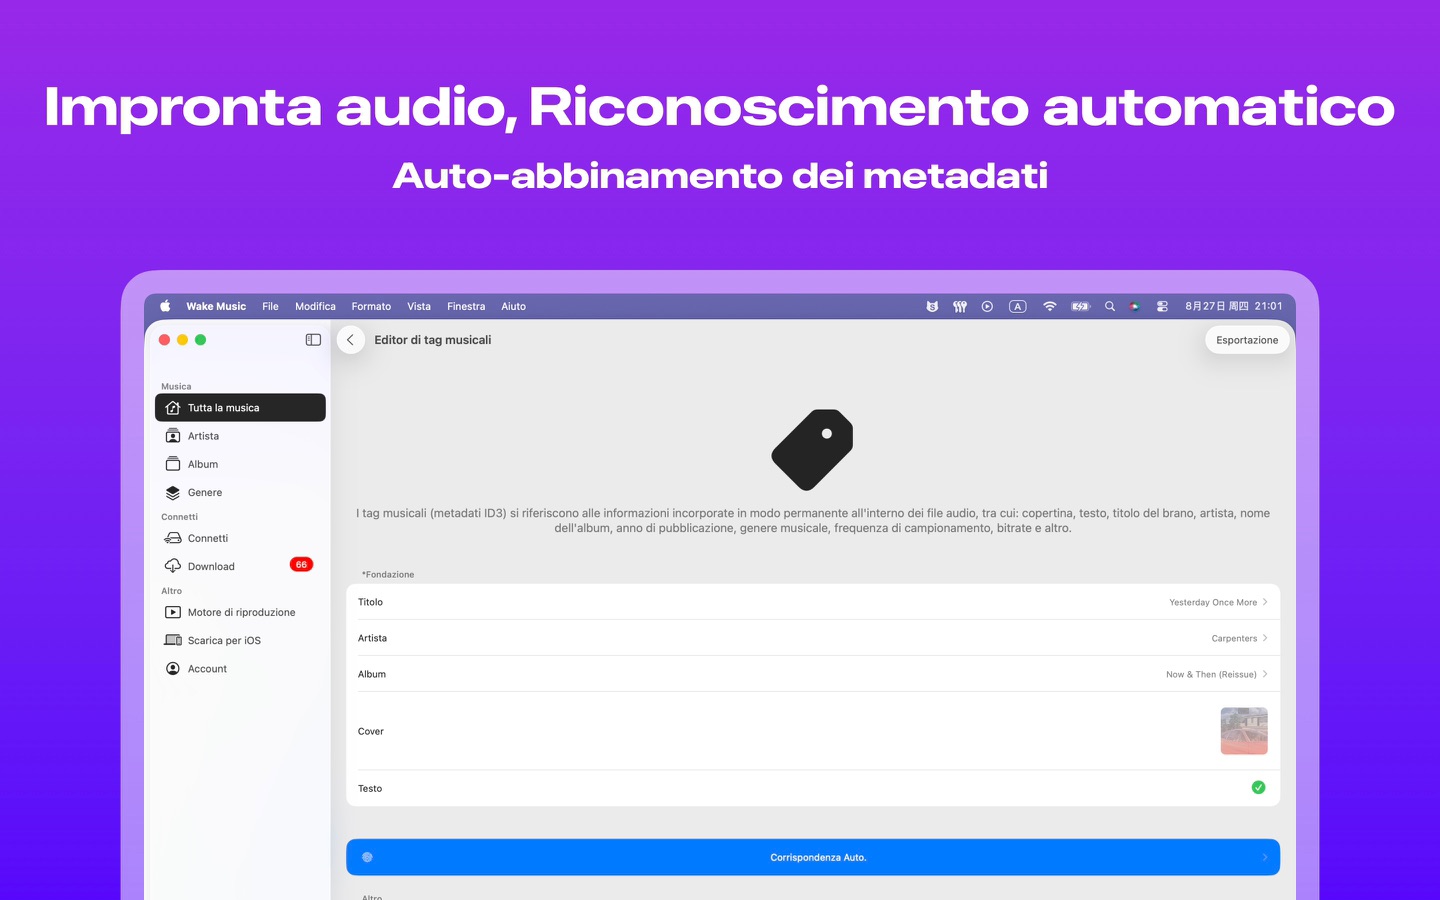This screenshot has width=1440, height=900.
Task: Open the Download cloud icon
Action: pyautogui.click(x=173, y=566)
